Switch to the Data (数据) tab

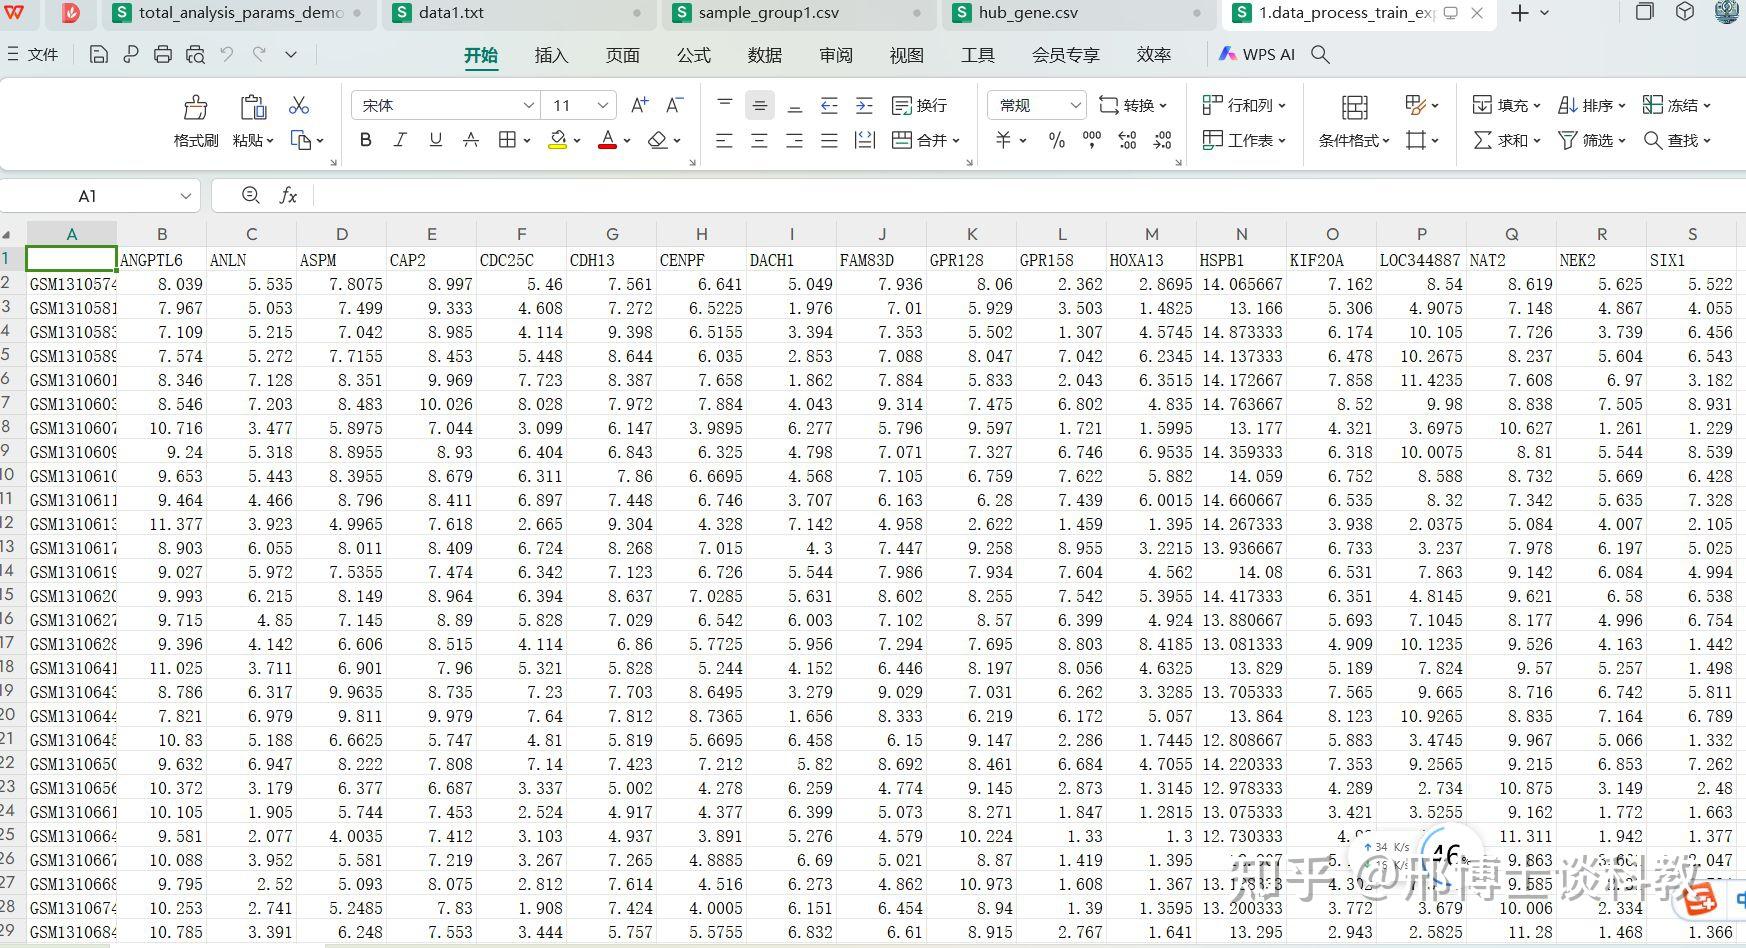tap(764, 55)
